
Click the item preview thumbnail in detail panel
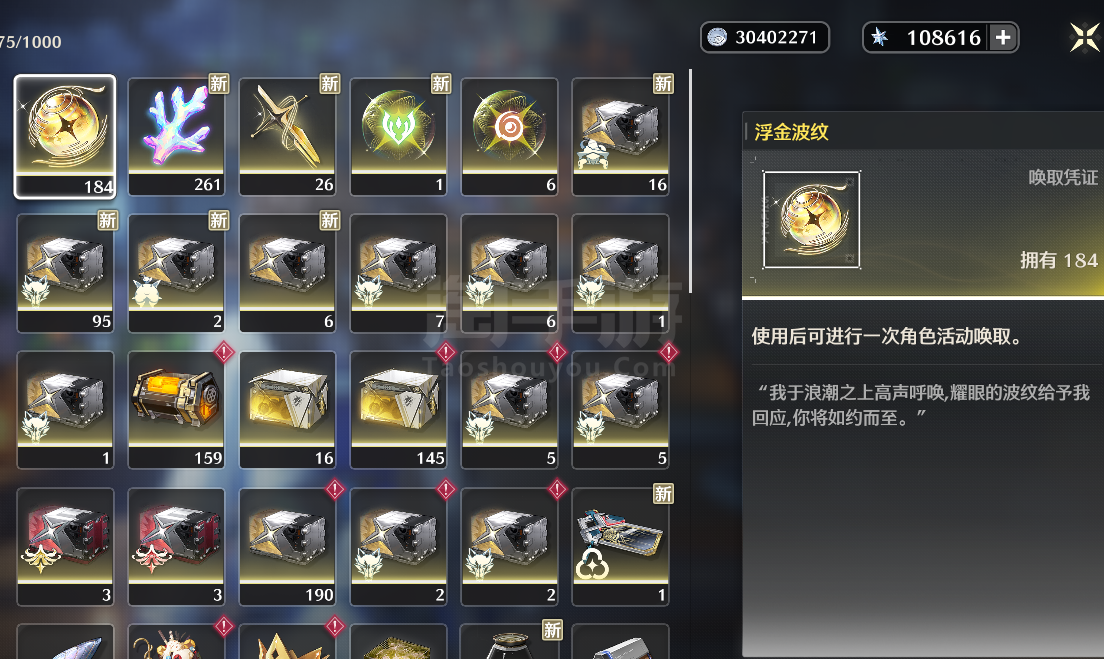(811, 220)
